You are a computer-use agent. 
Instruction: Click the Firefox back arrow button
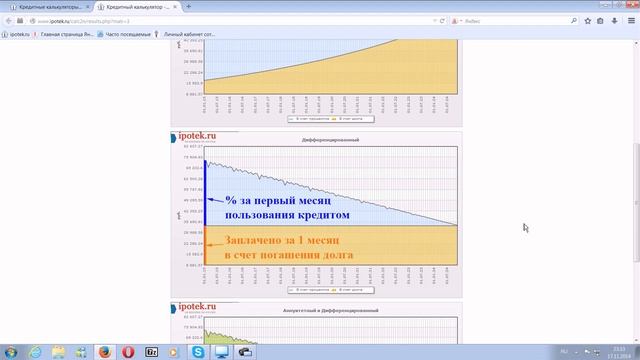(x=9, y=21)
